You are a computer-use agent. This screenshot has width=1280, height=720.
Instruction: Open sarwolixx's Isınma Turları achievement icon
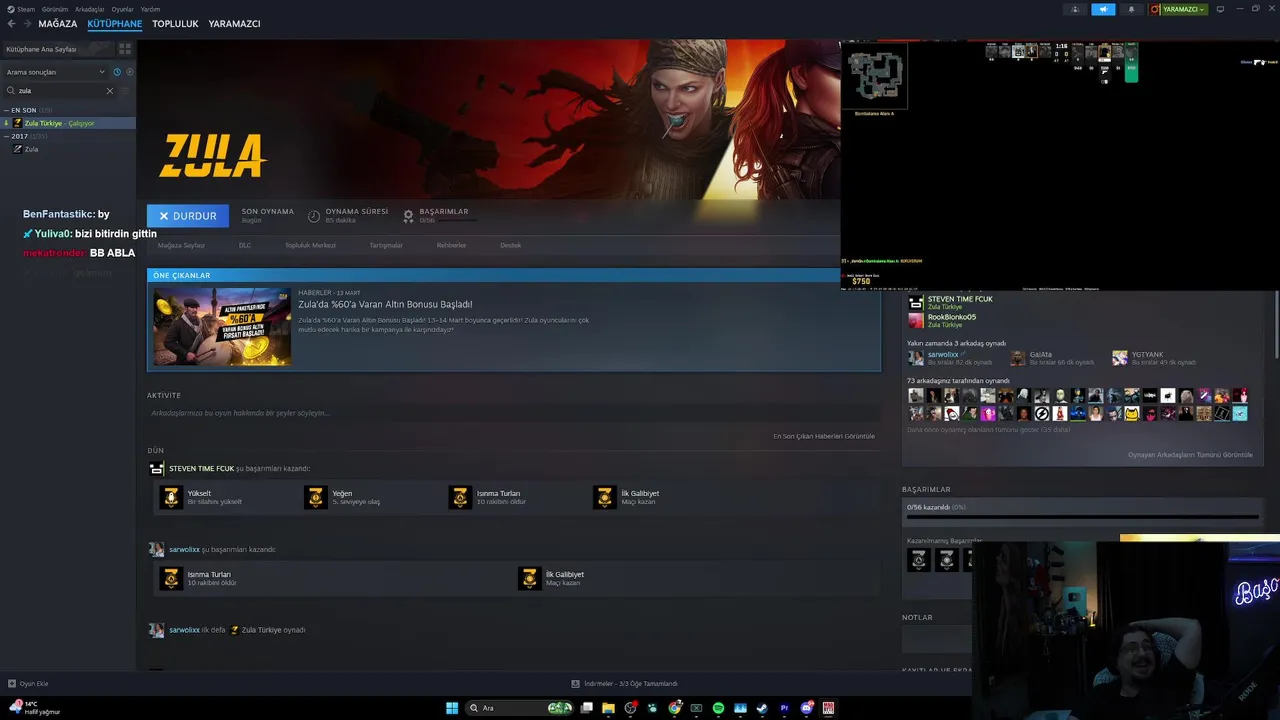click(171, 578)
